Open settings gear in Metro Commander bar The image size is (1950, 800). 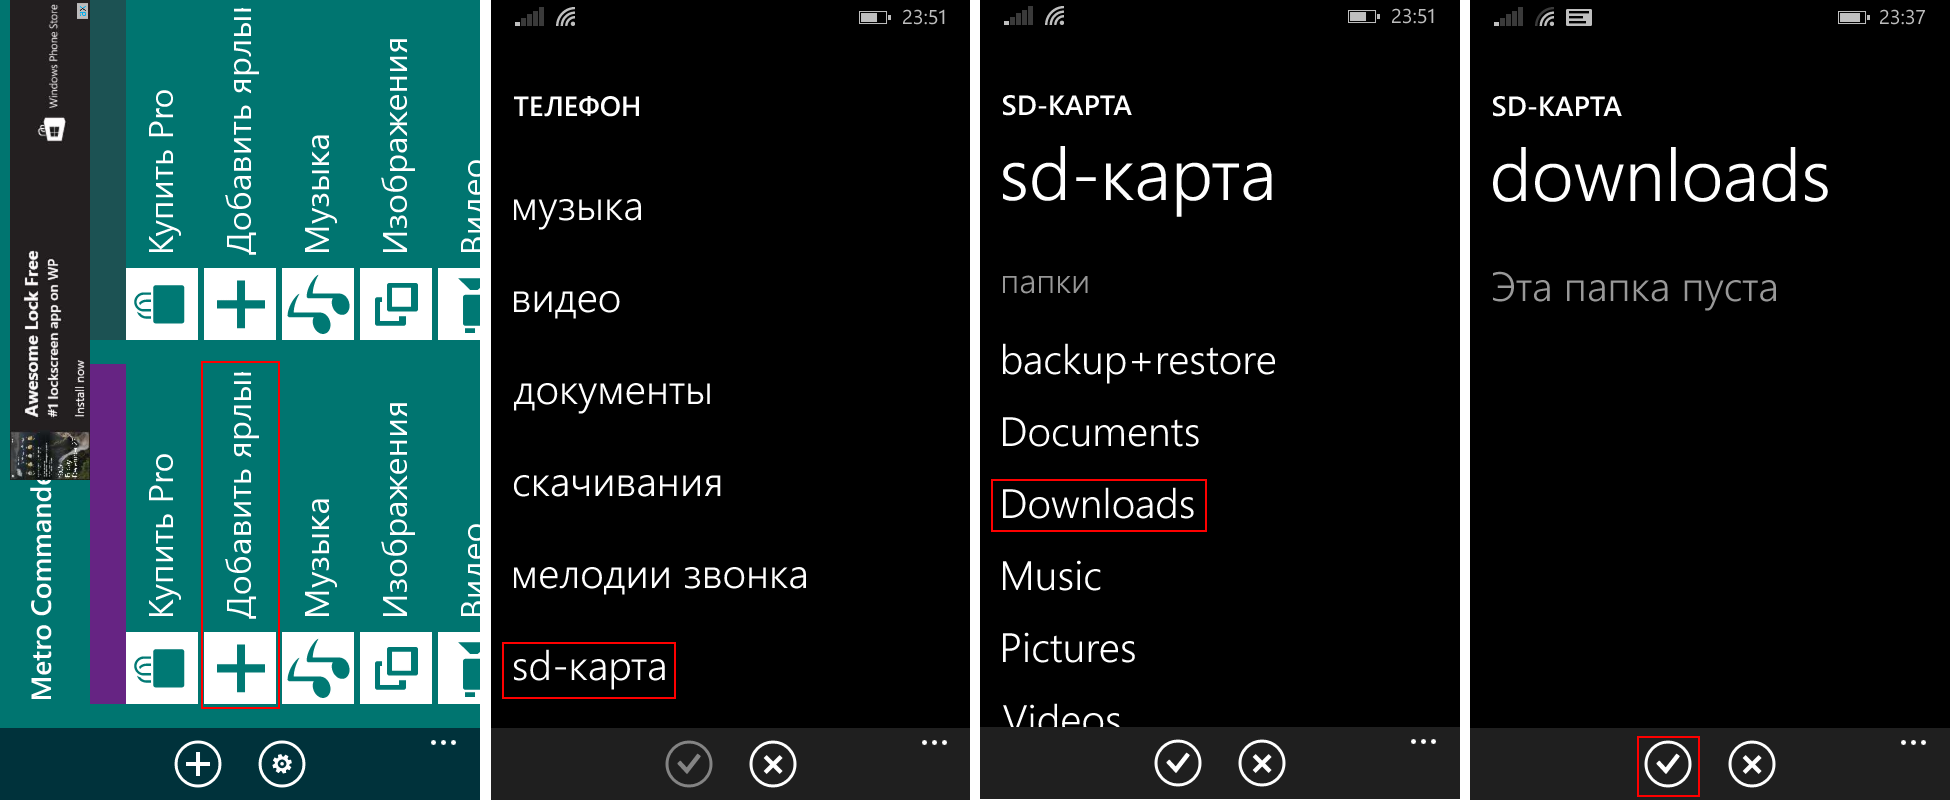click(282, 765)
